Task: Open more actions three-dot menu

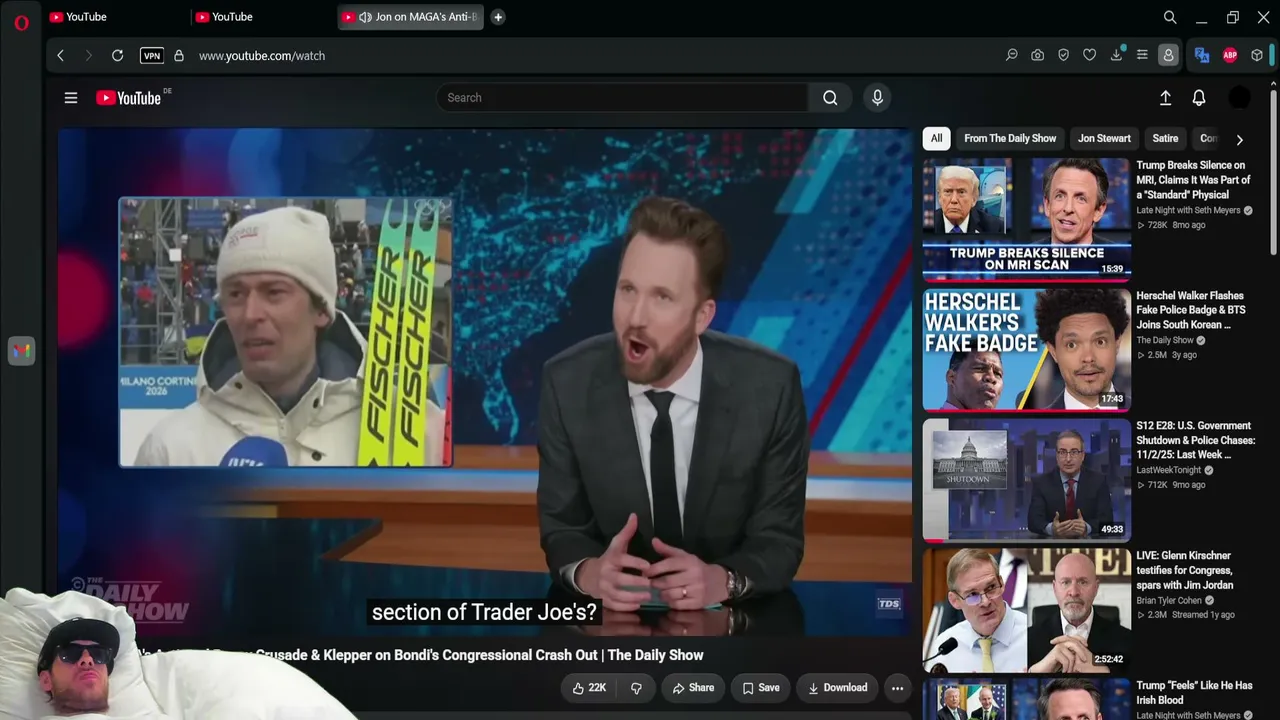Action: click(x=897, y=688)
